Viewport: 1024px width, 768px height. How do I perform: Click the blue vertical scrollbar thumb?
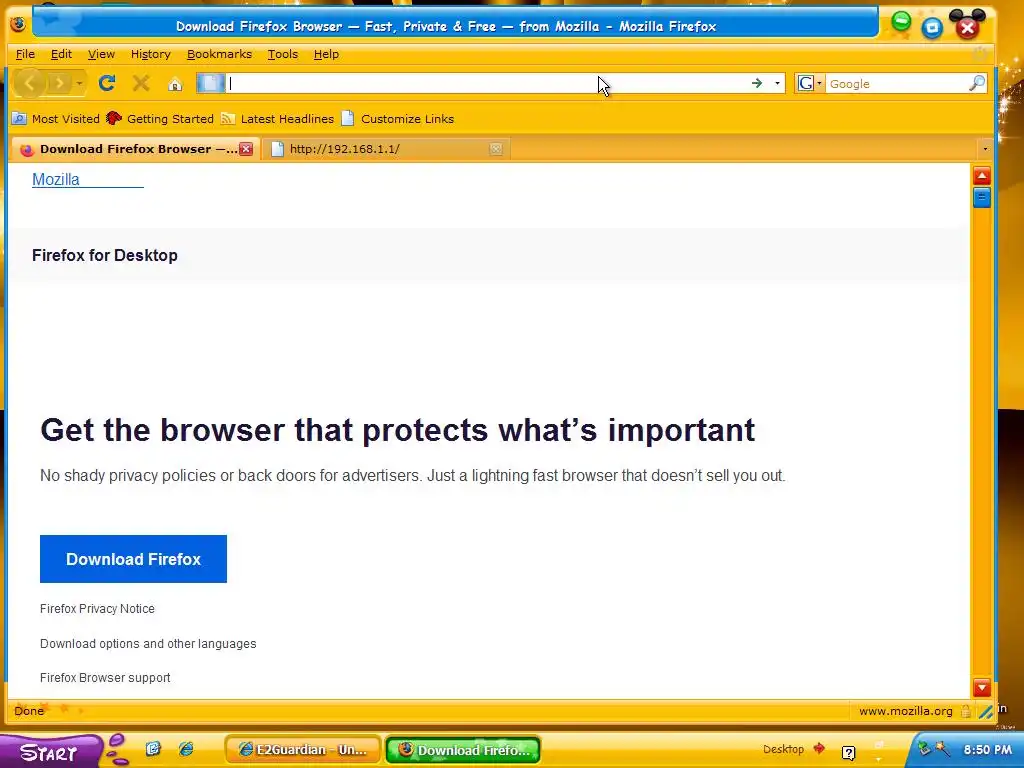click(x=982, y=197)
